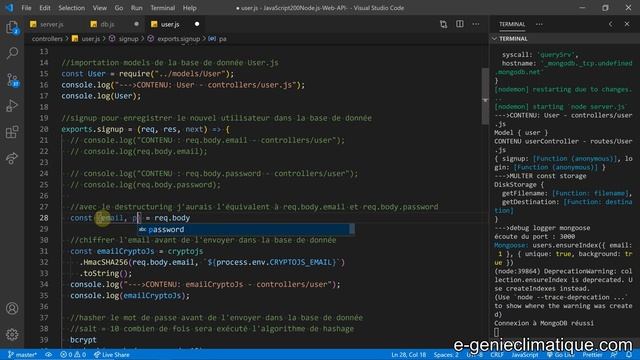Viewport: 640px width, 360px height.
Task: Open the Edit menu
Action: pyautogui.click(x=44, y=8)
